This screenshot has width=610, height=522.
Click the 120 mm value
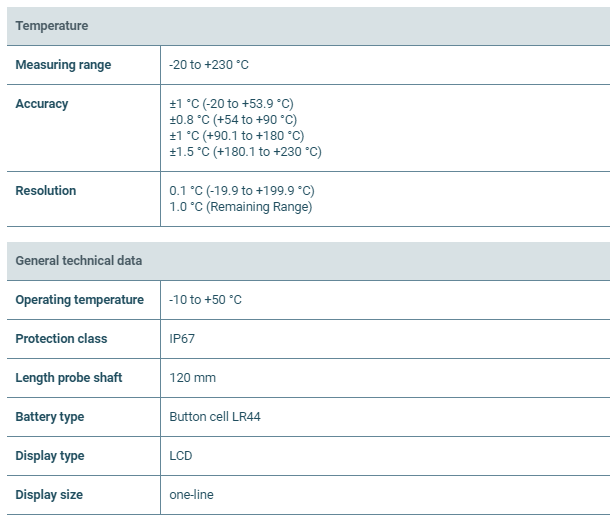tap(192, 378)
